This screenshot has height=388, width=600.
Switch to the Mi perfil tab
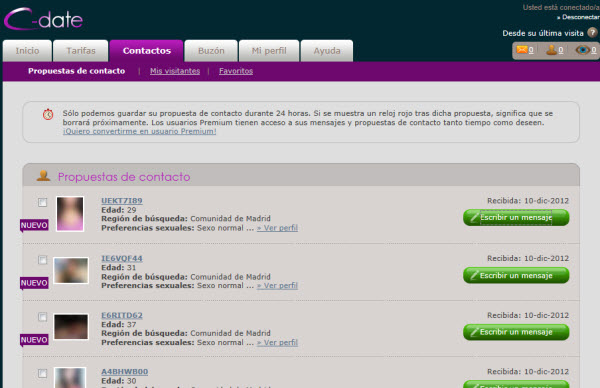click(x=269, y=51)
